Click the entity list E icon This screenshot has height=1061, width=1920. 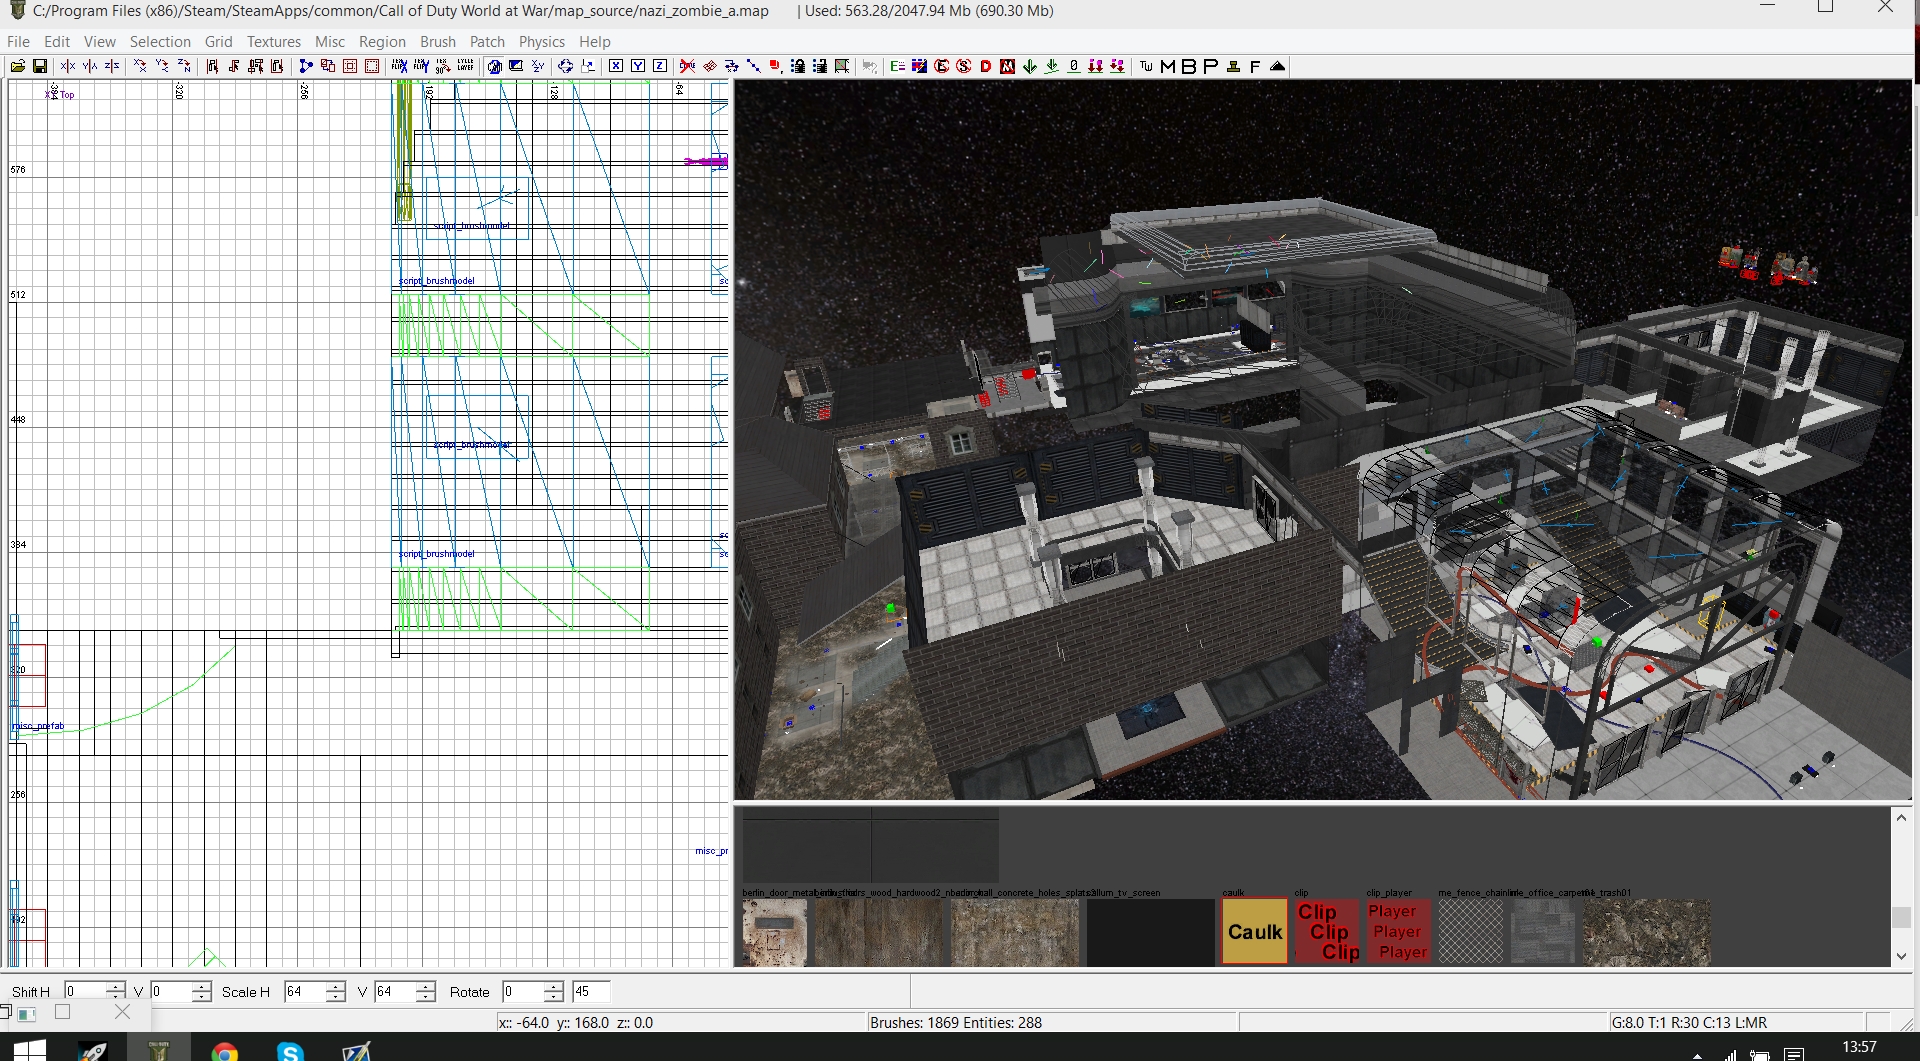click(x=898, y=66)
